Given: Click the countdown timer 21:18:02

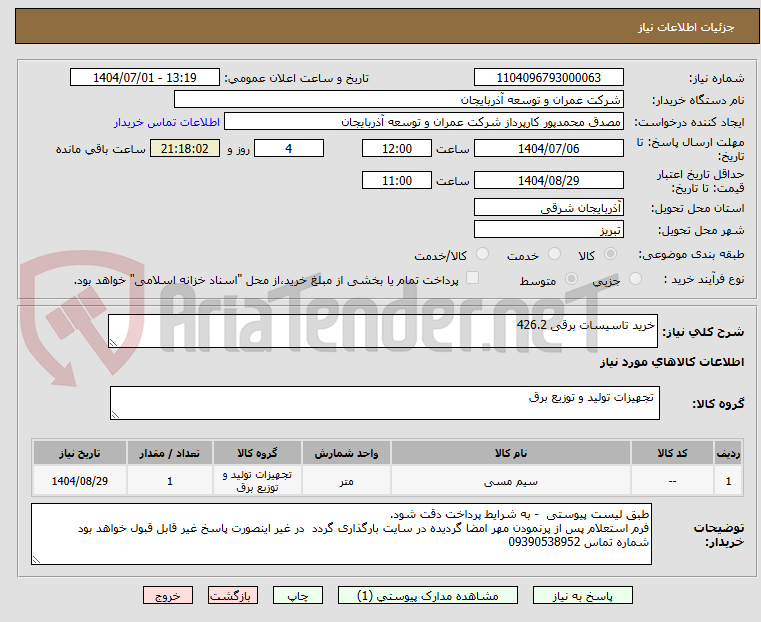Looking at the screenshot, I should pos(184,148).
